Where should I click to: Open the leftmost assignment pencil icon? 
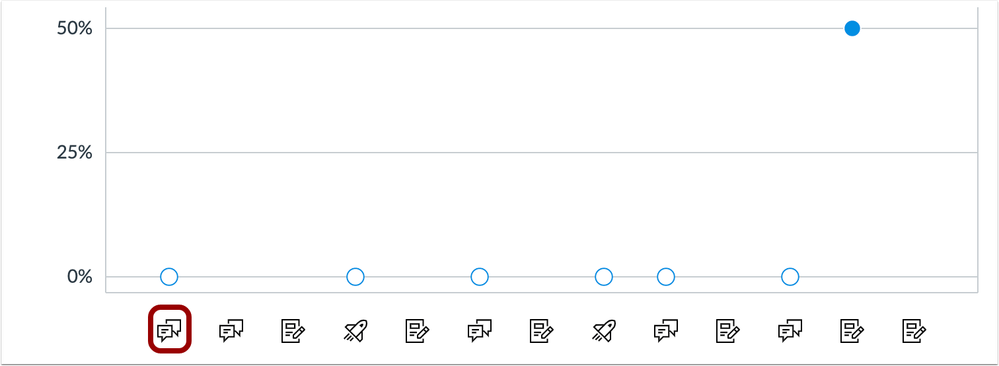coord(293,331)
